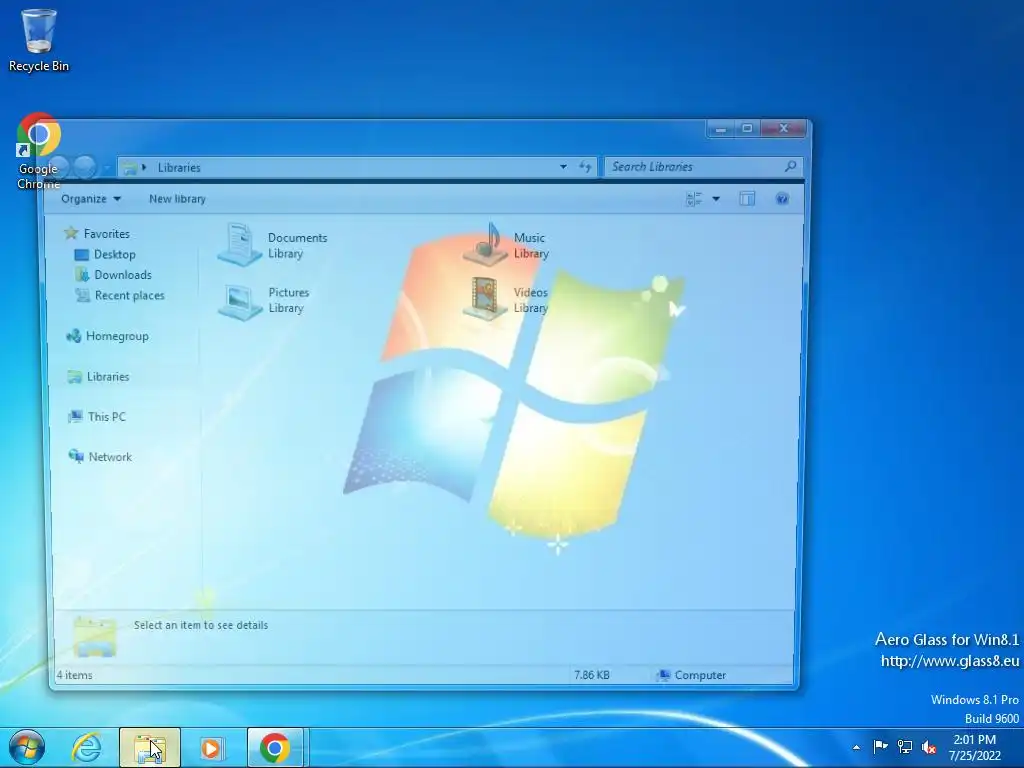Select Desktop under Favorites
Viewport: 1024px width, 768px height.
(x=115, y=255)
